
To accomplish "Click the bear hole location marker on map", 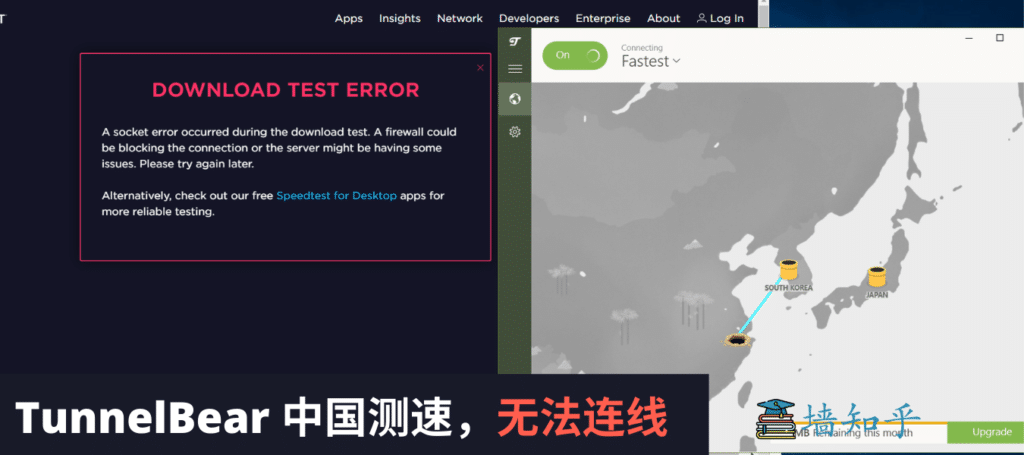I will (x=736, y=339).
